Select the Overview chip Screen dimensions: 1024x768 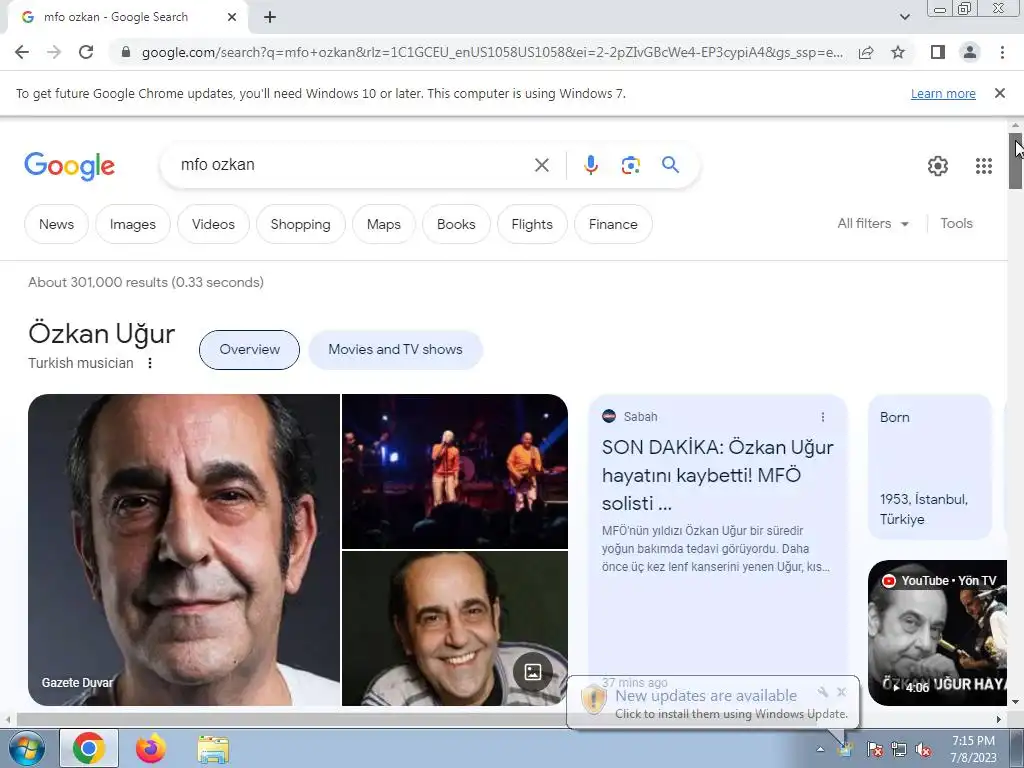point(249,349)
